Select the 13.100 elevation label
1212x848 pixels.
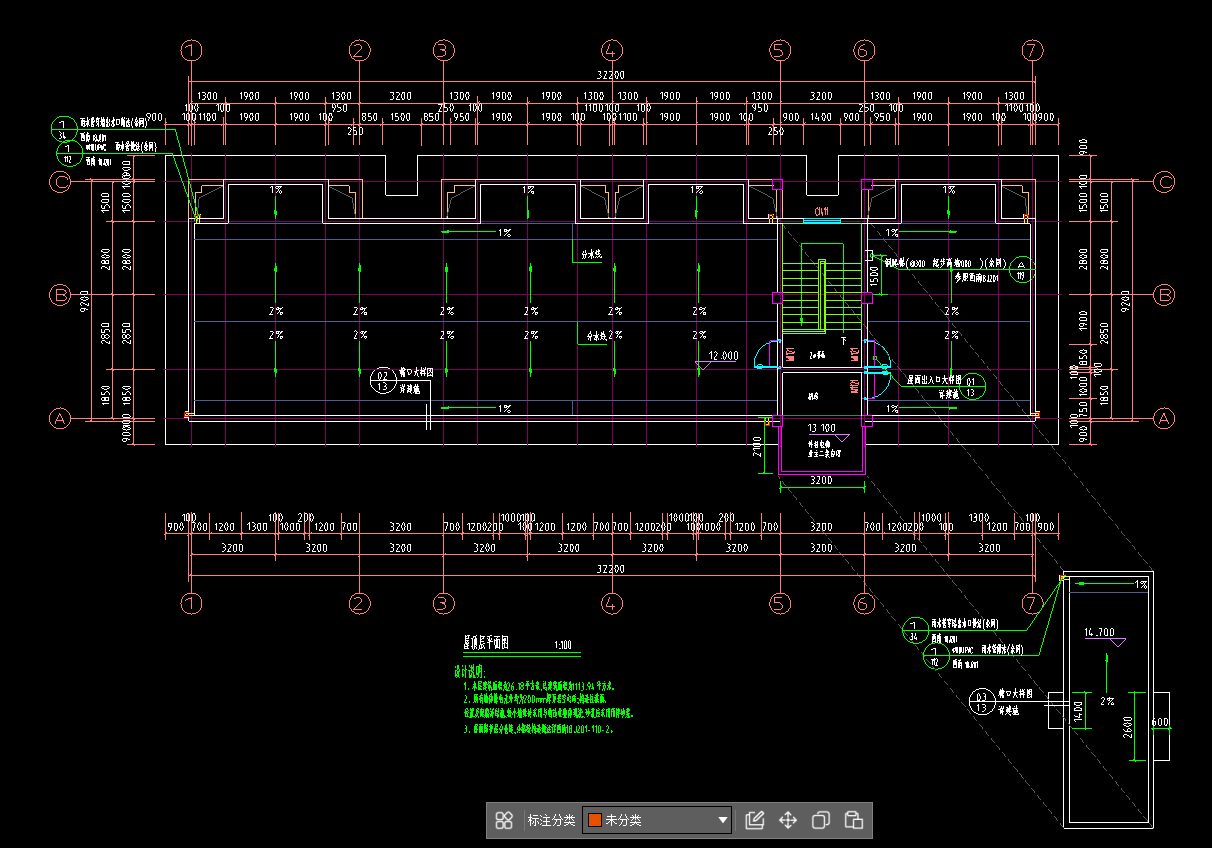(821, 428)
